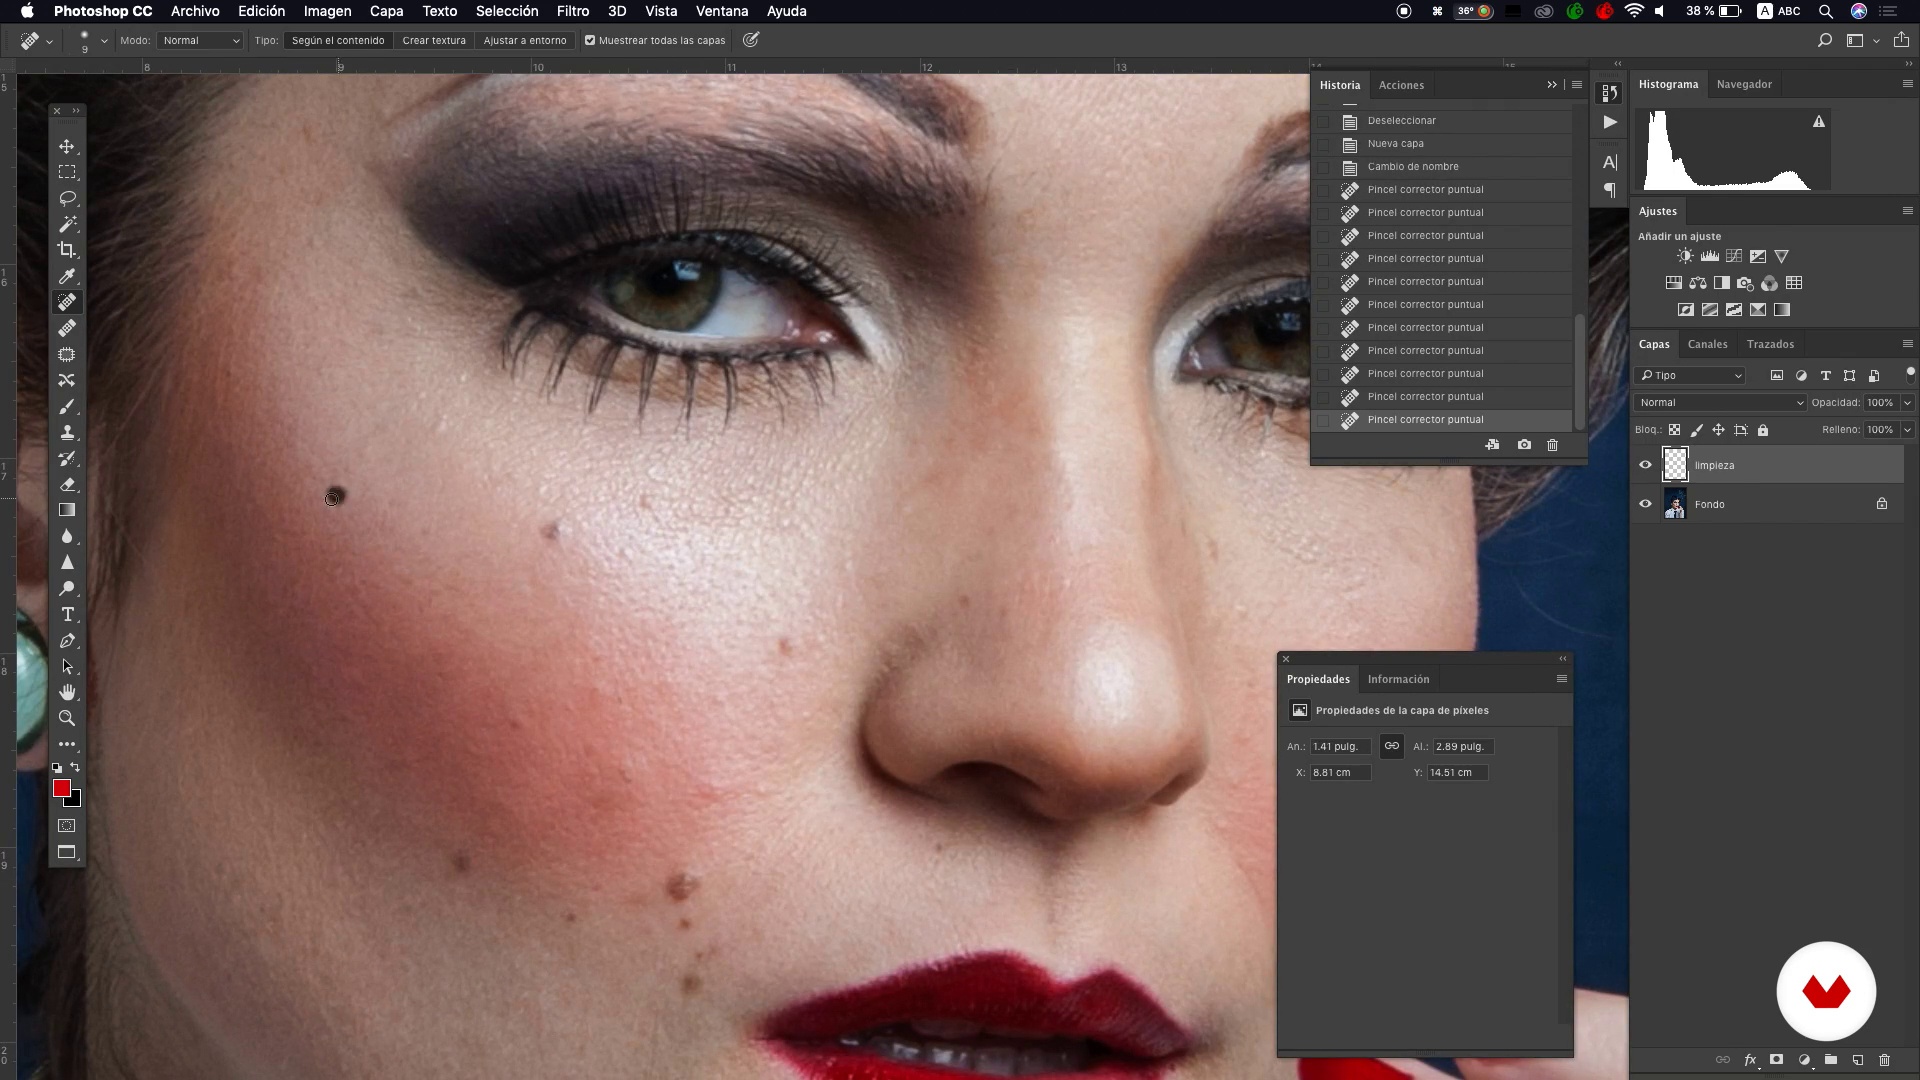Select the Brush tool
The height and width of the screenshot is (1080, 1920).
coord(67,406)
